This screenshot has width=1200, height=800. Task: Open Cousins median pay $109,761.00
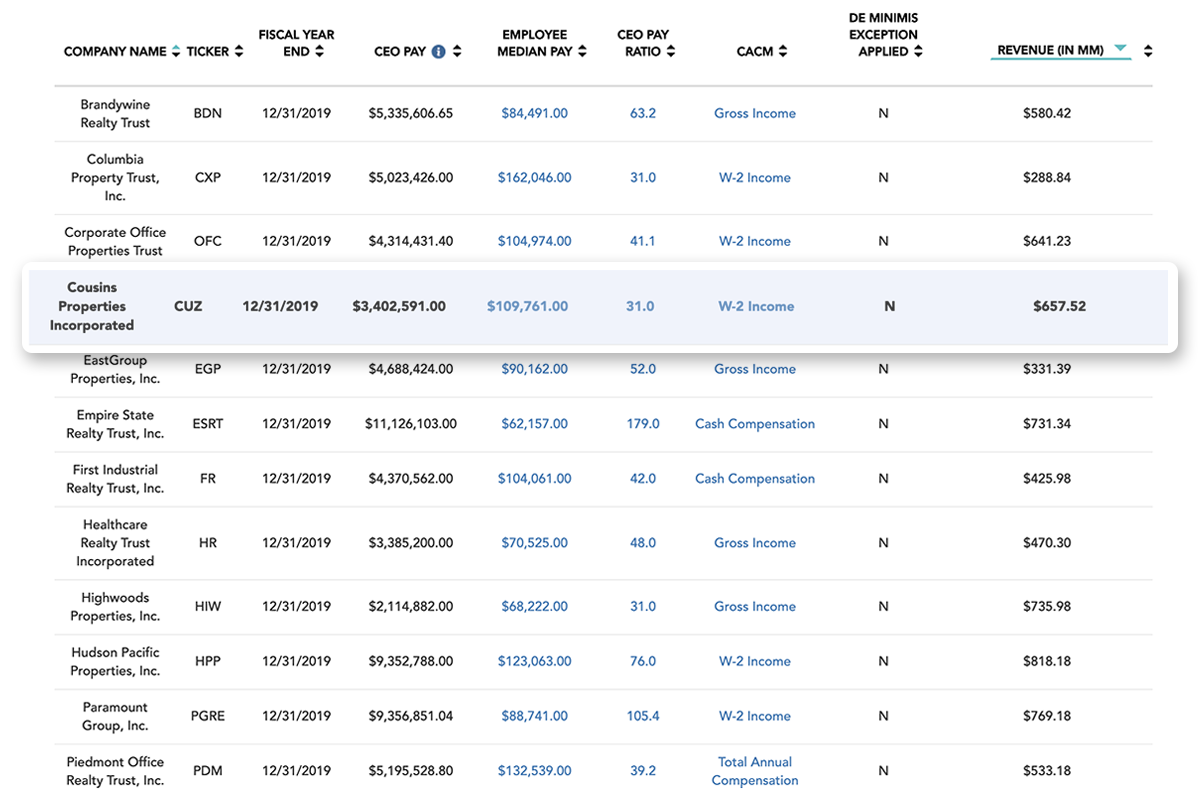point(527,306)
